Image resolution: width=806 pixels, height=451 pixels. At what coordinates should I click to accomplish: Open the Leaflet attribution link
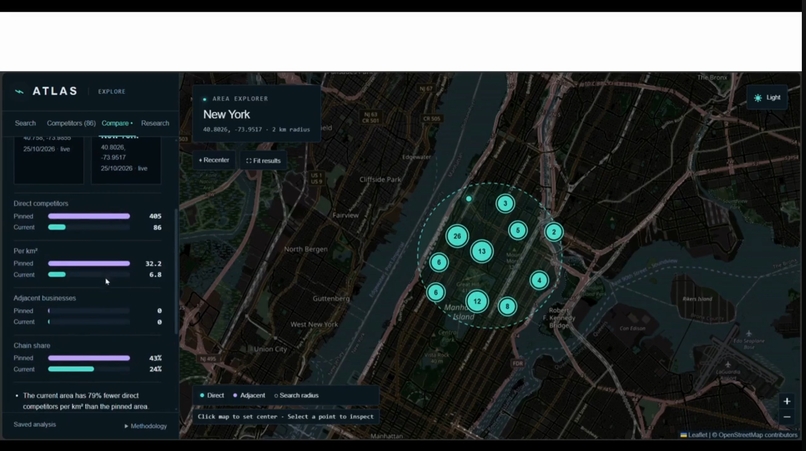pos(694,435)
